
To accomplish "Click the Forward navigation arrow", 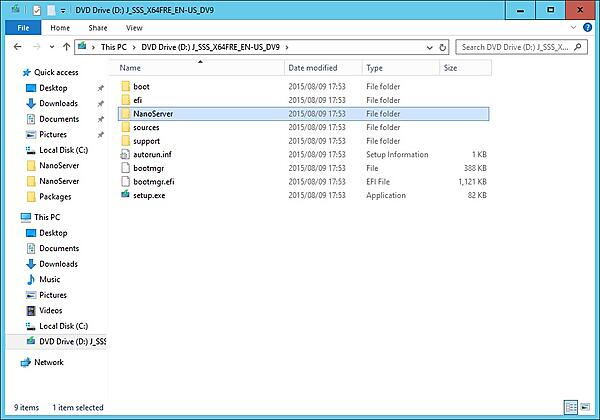I will [x=36, y=47].
